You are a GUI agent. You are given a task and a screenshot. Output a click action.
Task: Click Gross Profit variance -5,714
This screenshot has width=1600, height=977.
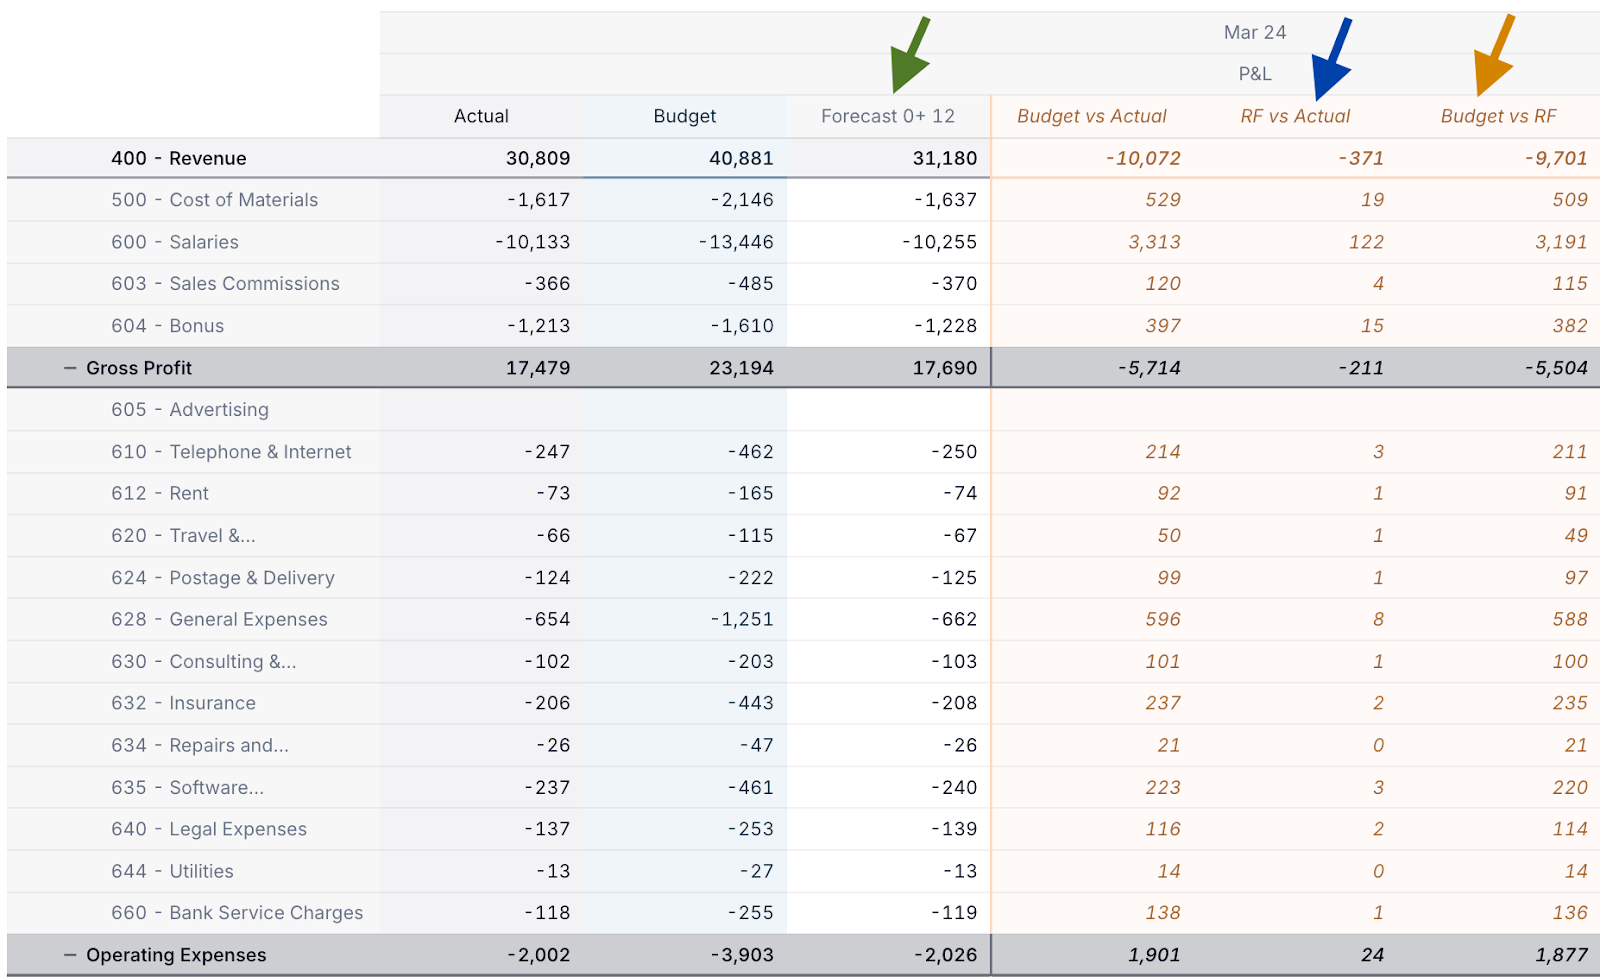(x=1149, y=368)
